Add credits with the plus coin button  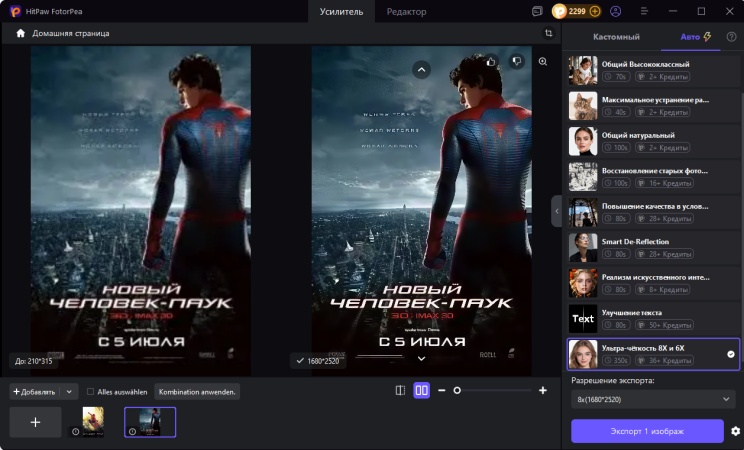[595, 11]
